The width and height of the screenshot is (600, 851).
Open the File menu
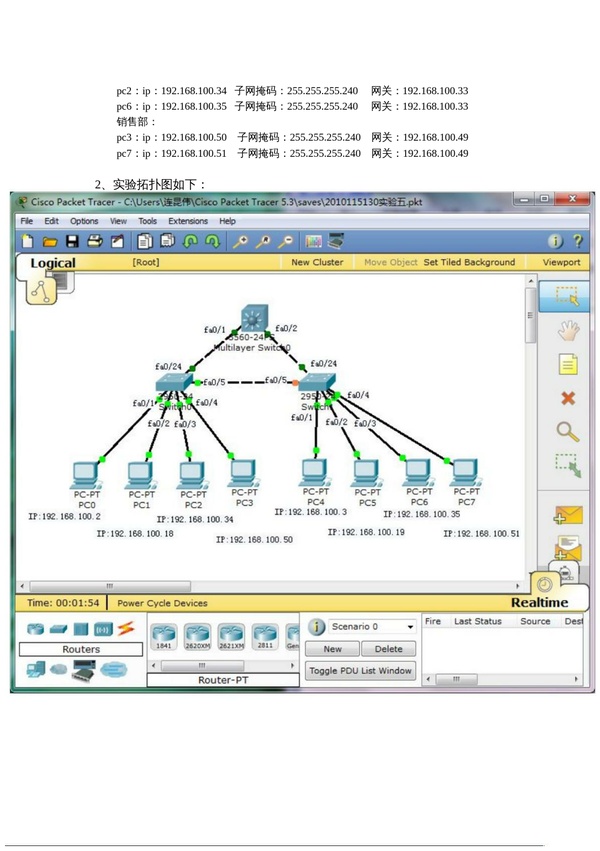pos(27,221)
